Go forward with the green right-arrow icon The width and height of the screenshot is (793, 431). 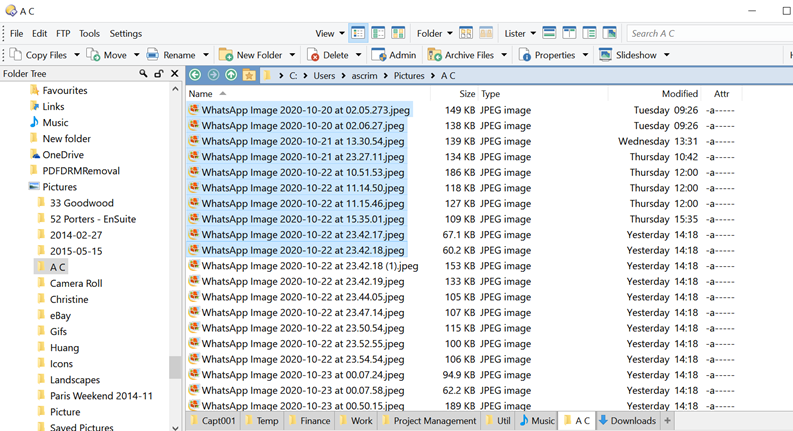(213, 75)
